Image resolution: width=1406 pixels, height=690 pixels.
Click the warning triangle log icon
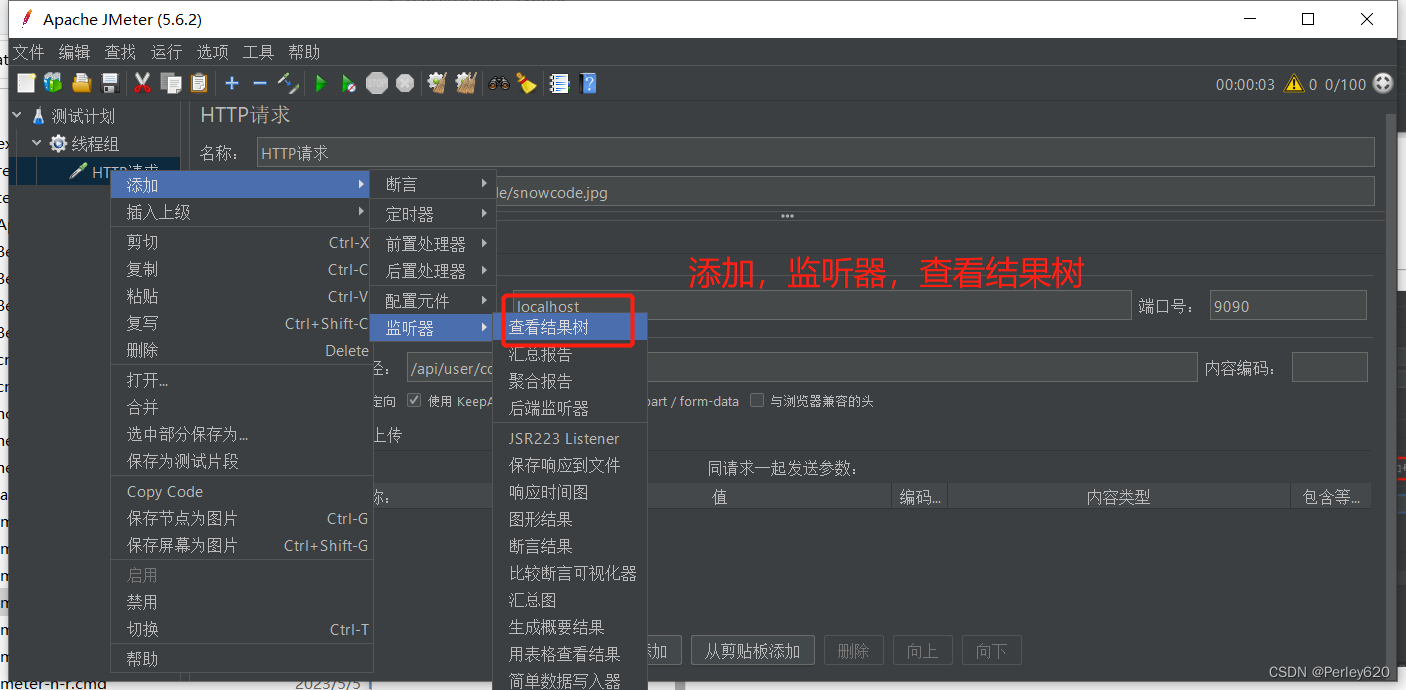click(x=1293, y=84)
